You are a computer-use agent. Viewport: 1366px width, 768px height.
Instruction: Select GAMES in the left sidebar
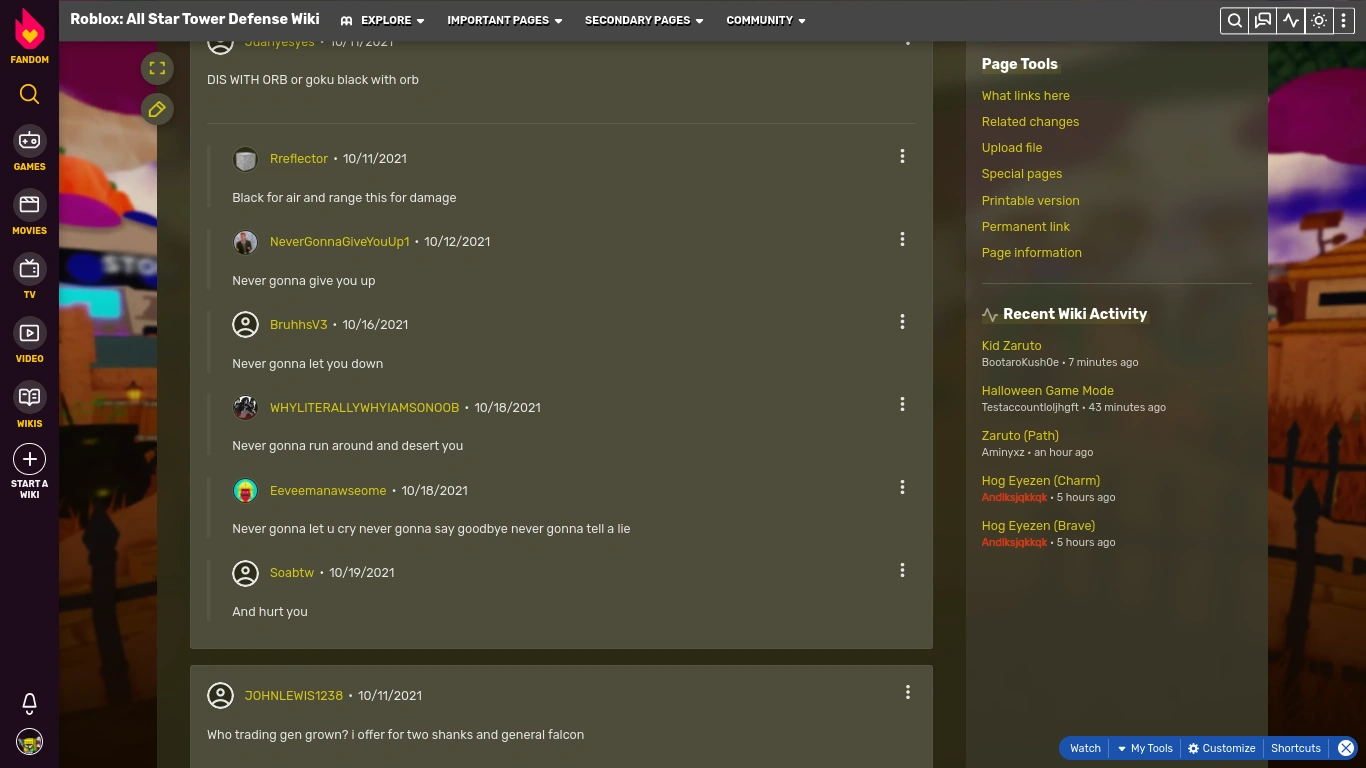29,148
